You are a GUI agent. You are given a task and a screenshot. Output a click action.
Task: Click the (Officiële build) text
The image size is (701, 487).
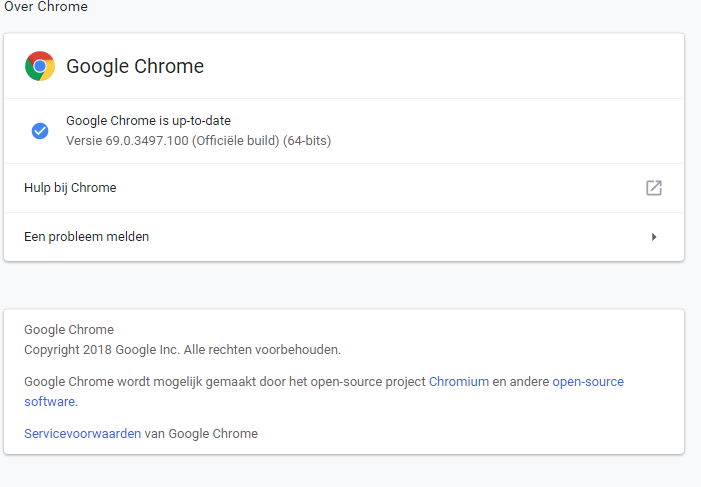click(x=236, y=141)
